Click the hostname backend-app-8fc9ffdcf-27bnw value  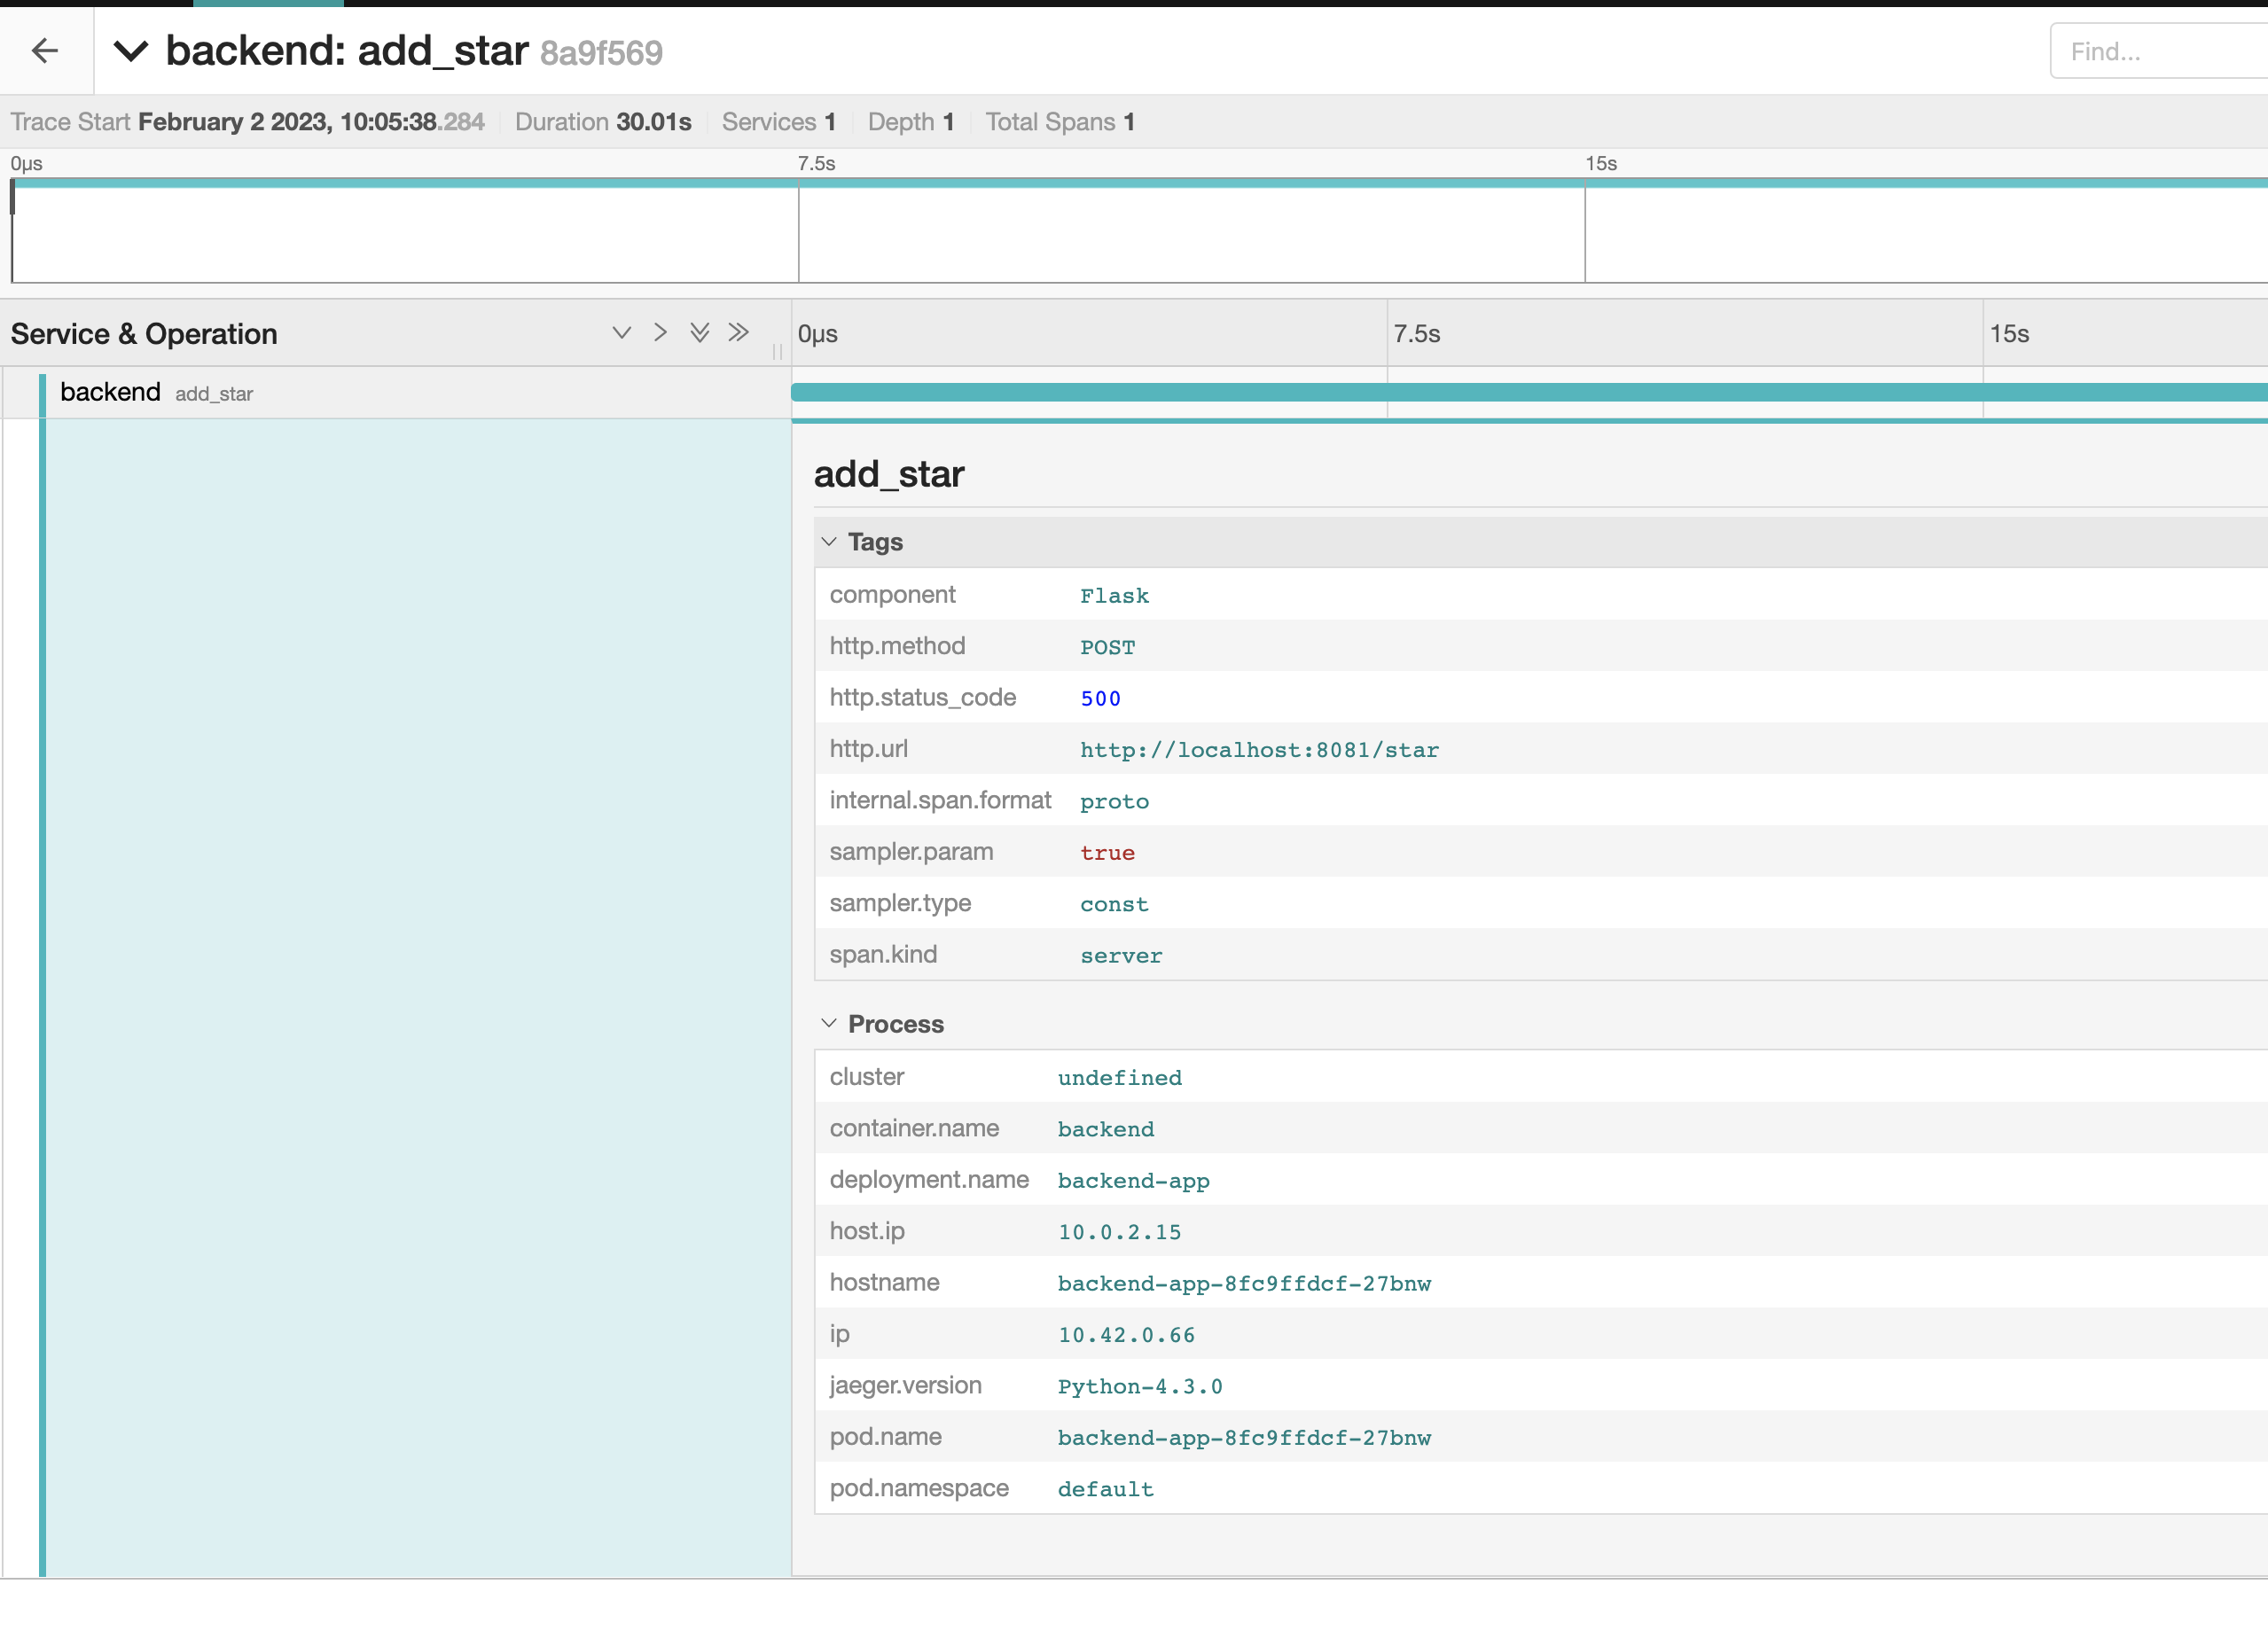[x=1243, y=1283]
